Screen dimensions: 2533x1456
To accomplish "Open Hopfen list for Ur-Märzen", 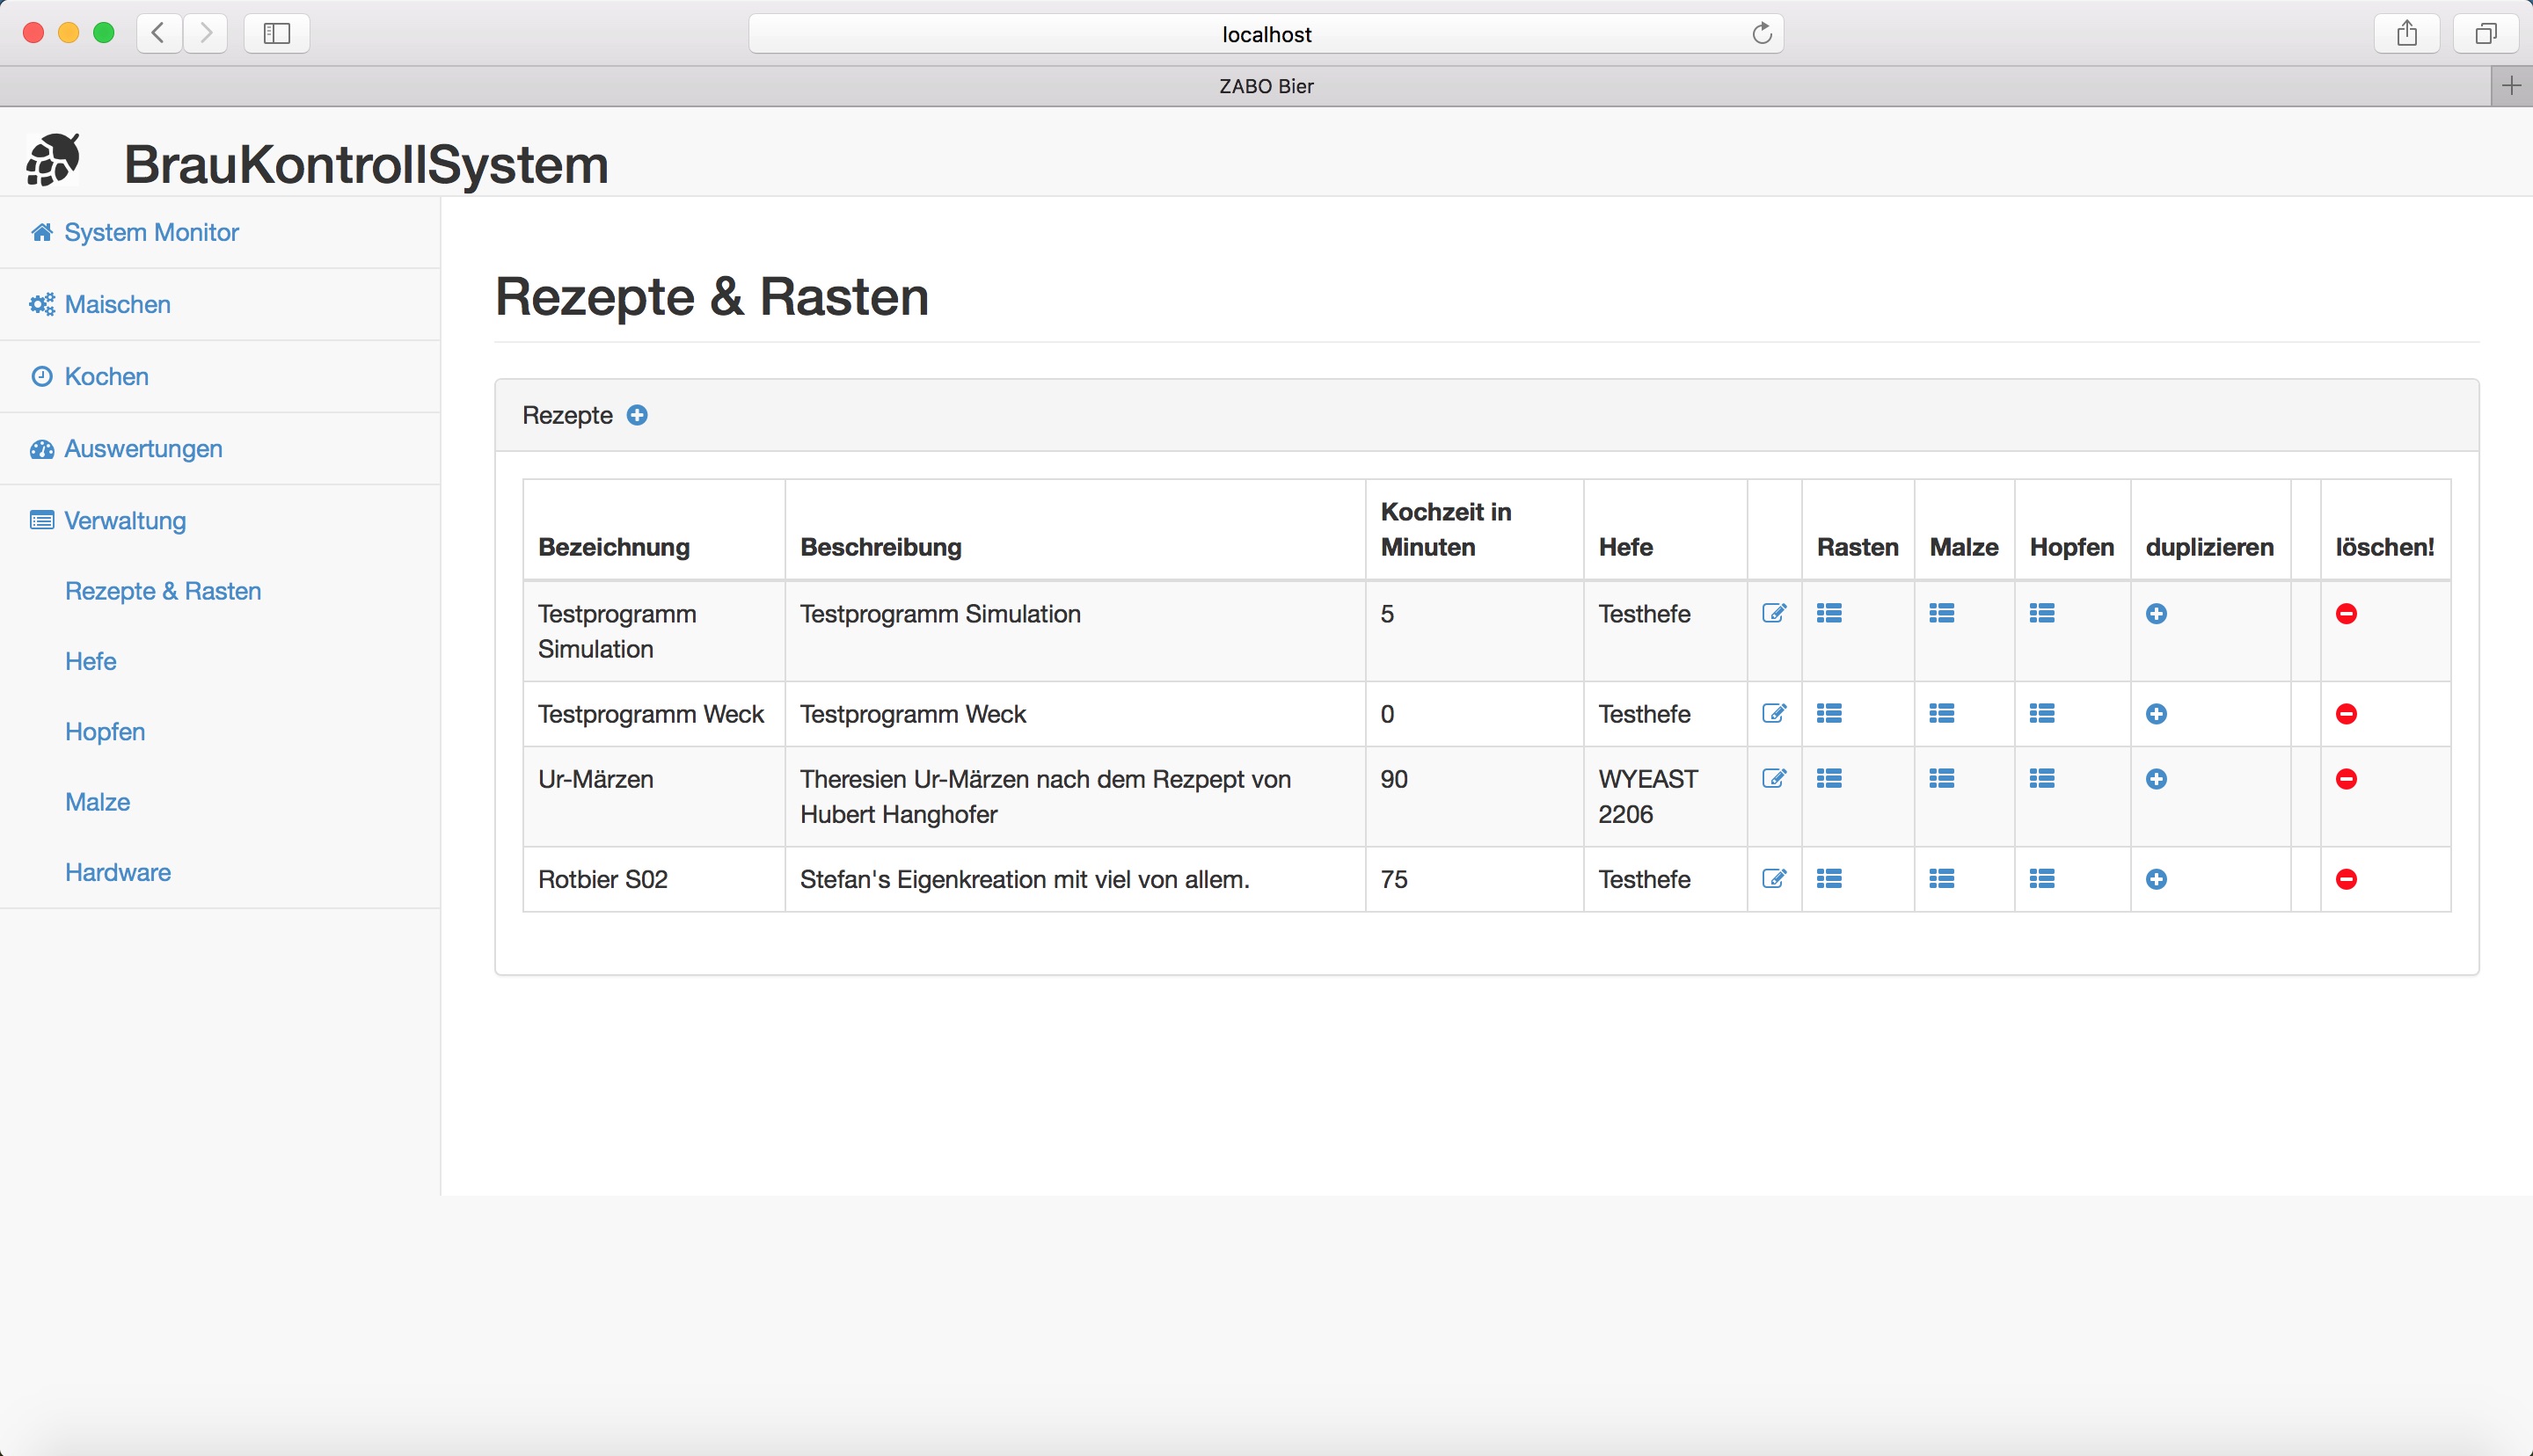I will click(x=2042, y=778).
